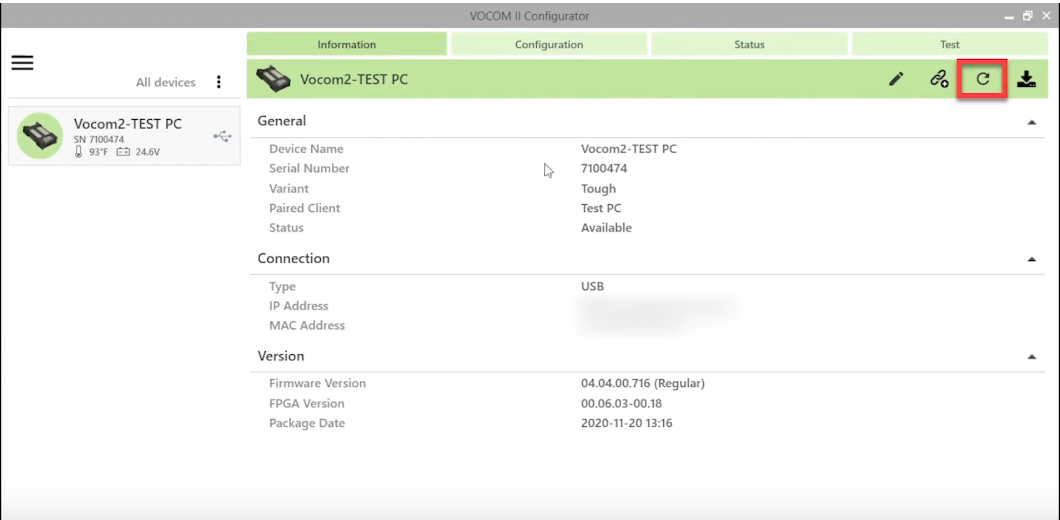This screenshot has height=520, width=1060.
Task: Switch to the Status tab
Action: click(749, 45)
